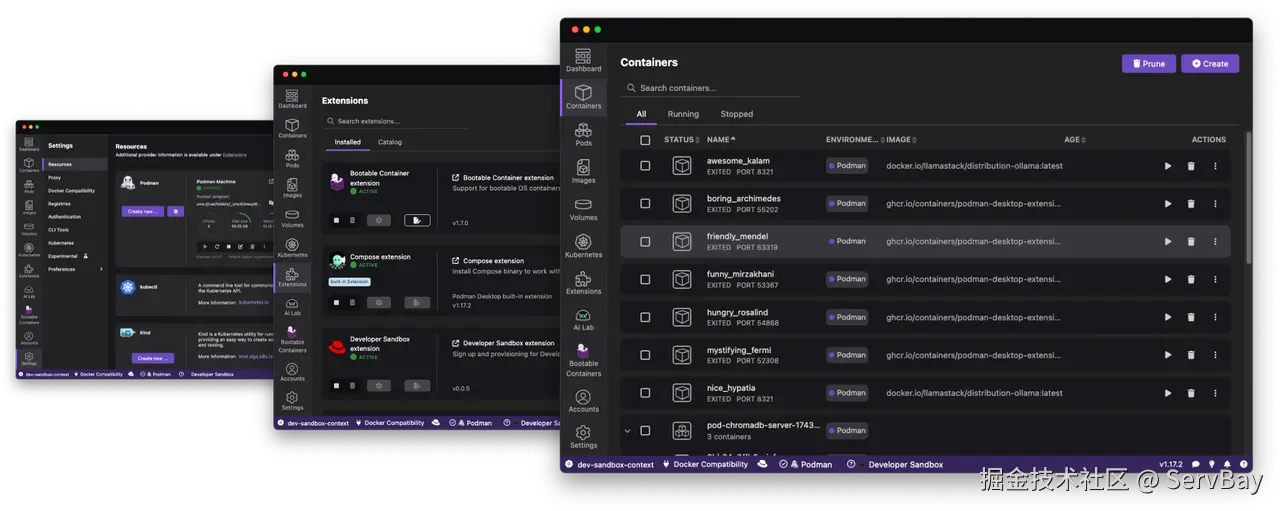Check the awesome_kalam row checkbox
This screenshot has height=511, width=1280.
tap(645, 166)
